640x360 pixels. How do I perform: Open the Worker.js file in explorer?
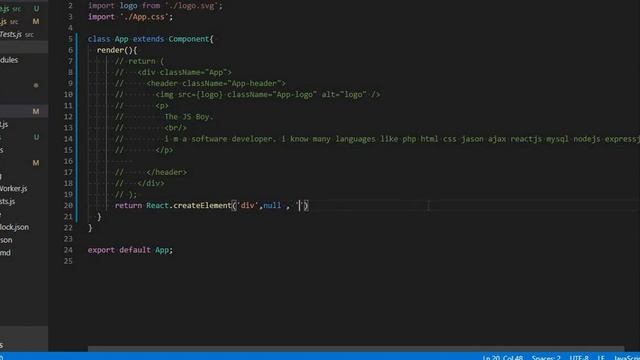pyautogui.click(x=13, y=189)
